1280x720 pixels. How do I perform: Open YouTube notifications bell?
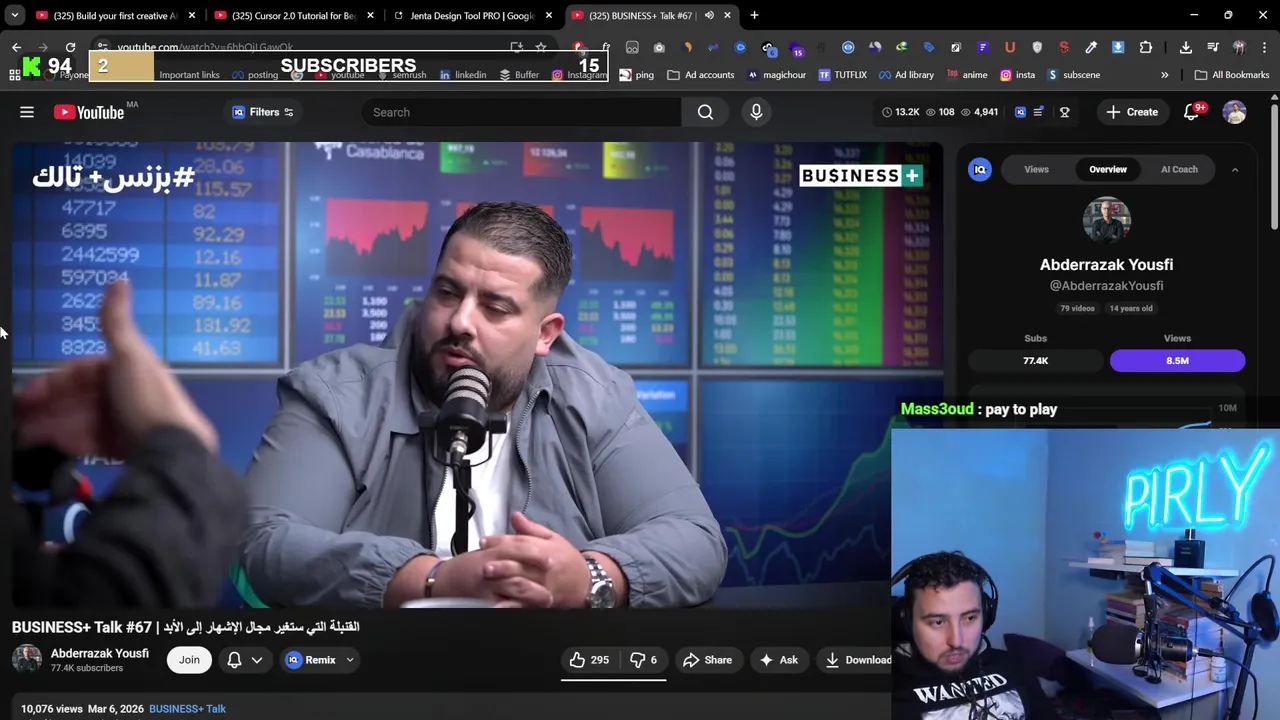click(1191, 112)
